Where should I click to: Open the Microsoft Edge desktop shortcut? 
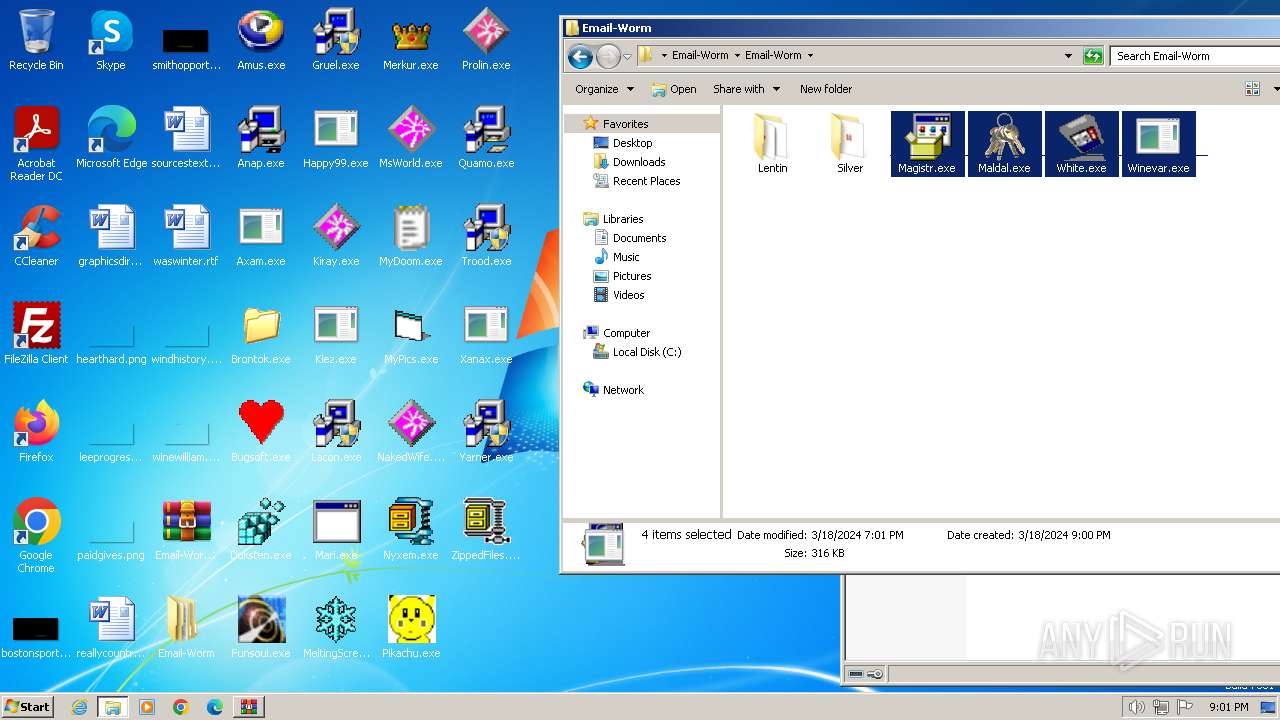pos(111,138)
